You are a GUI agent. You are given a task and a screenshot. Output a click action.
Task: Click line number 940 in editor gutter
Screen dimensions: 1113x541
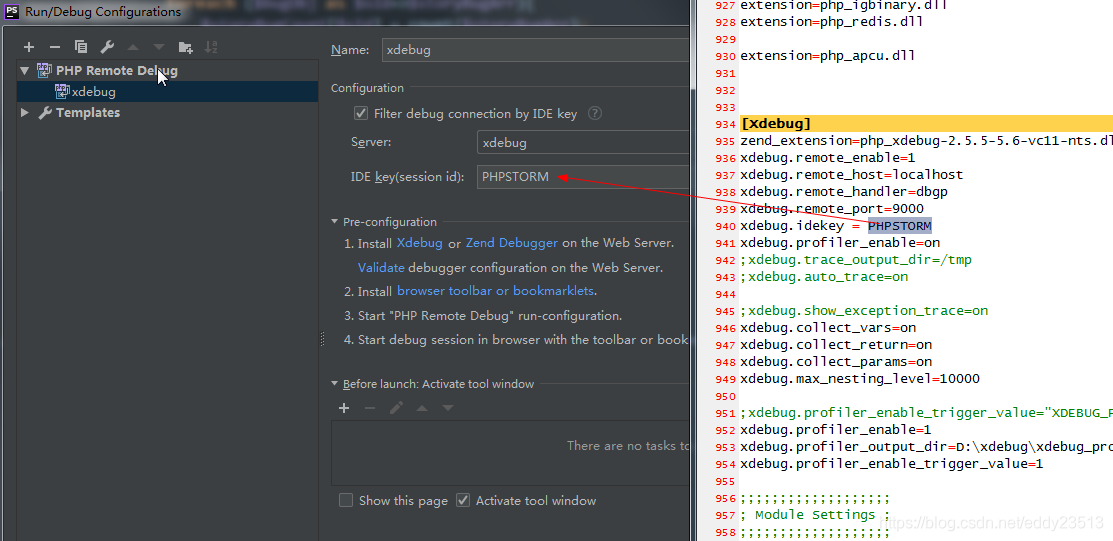point(725,226)
